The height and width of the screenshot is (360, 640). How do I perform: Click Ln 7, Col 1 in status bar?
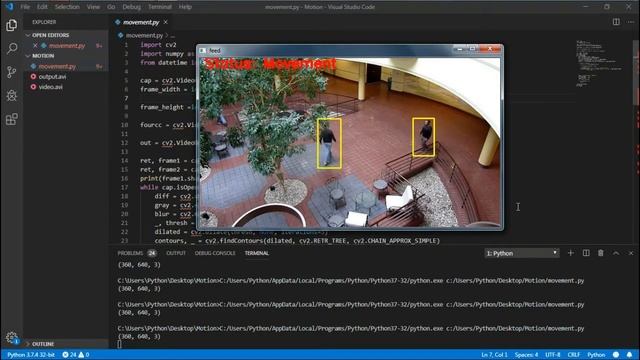pos(494,355)
